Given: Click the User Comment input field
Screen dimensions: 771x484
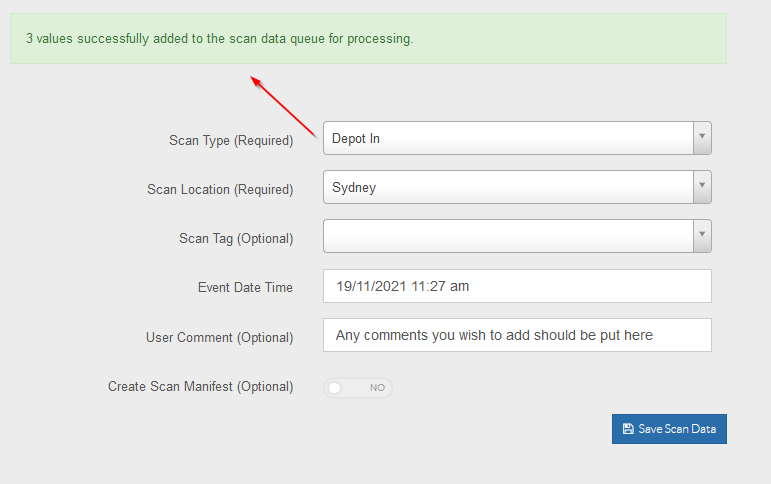Looking at the screenshot, I should pyautogui.click(x=517, y=335).
